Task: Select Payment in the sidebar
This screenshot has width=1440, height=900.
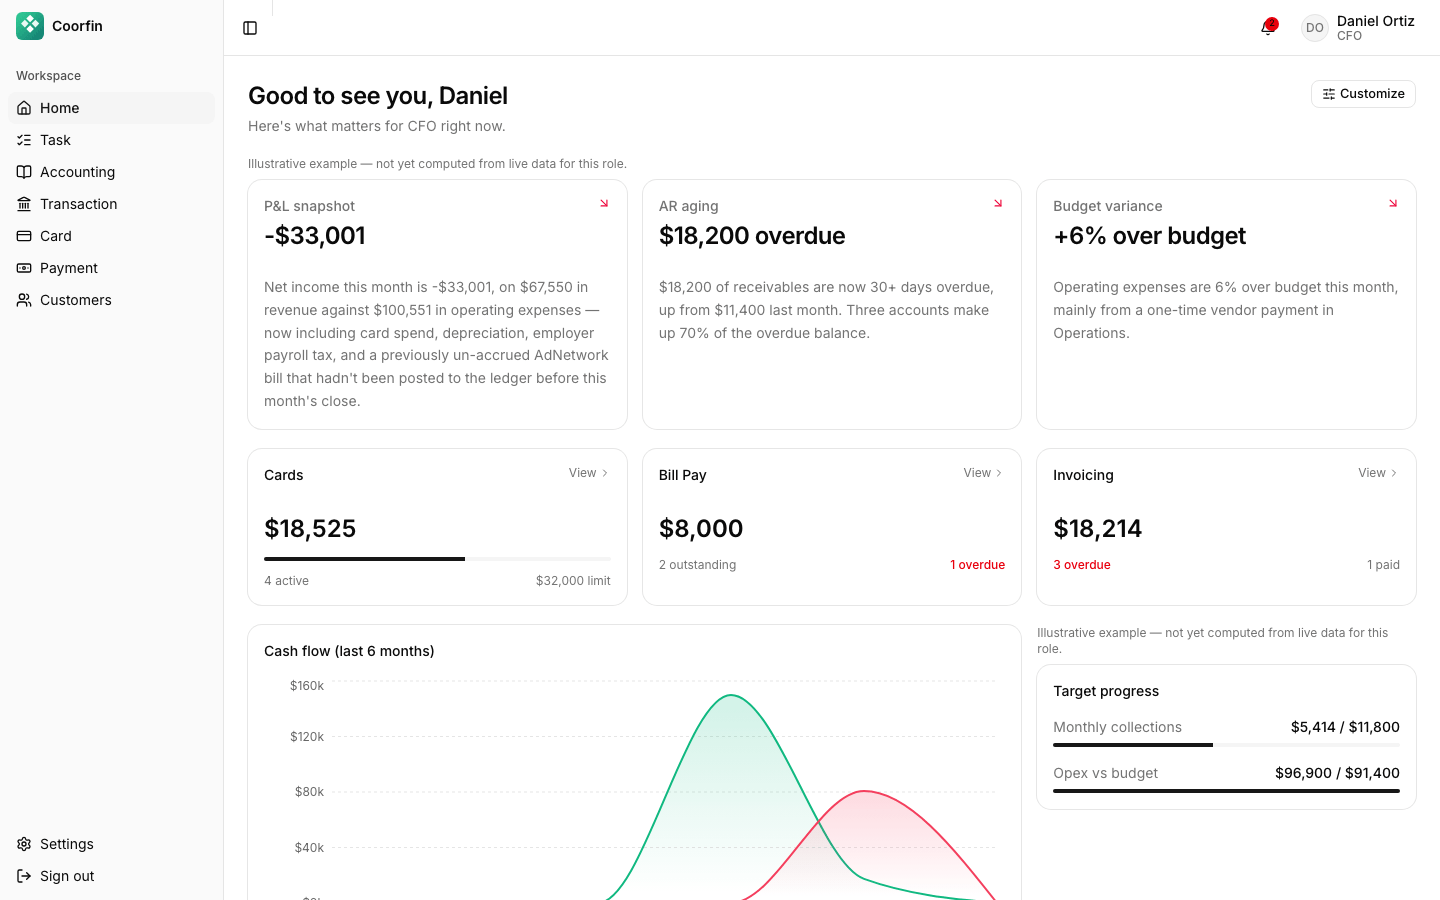Action: coord(111,268)
